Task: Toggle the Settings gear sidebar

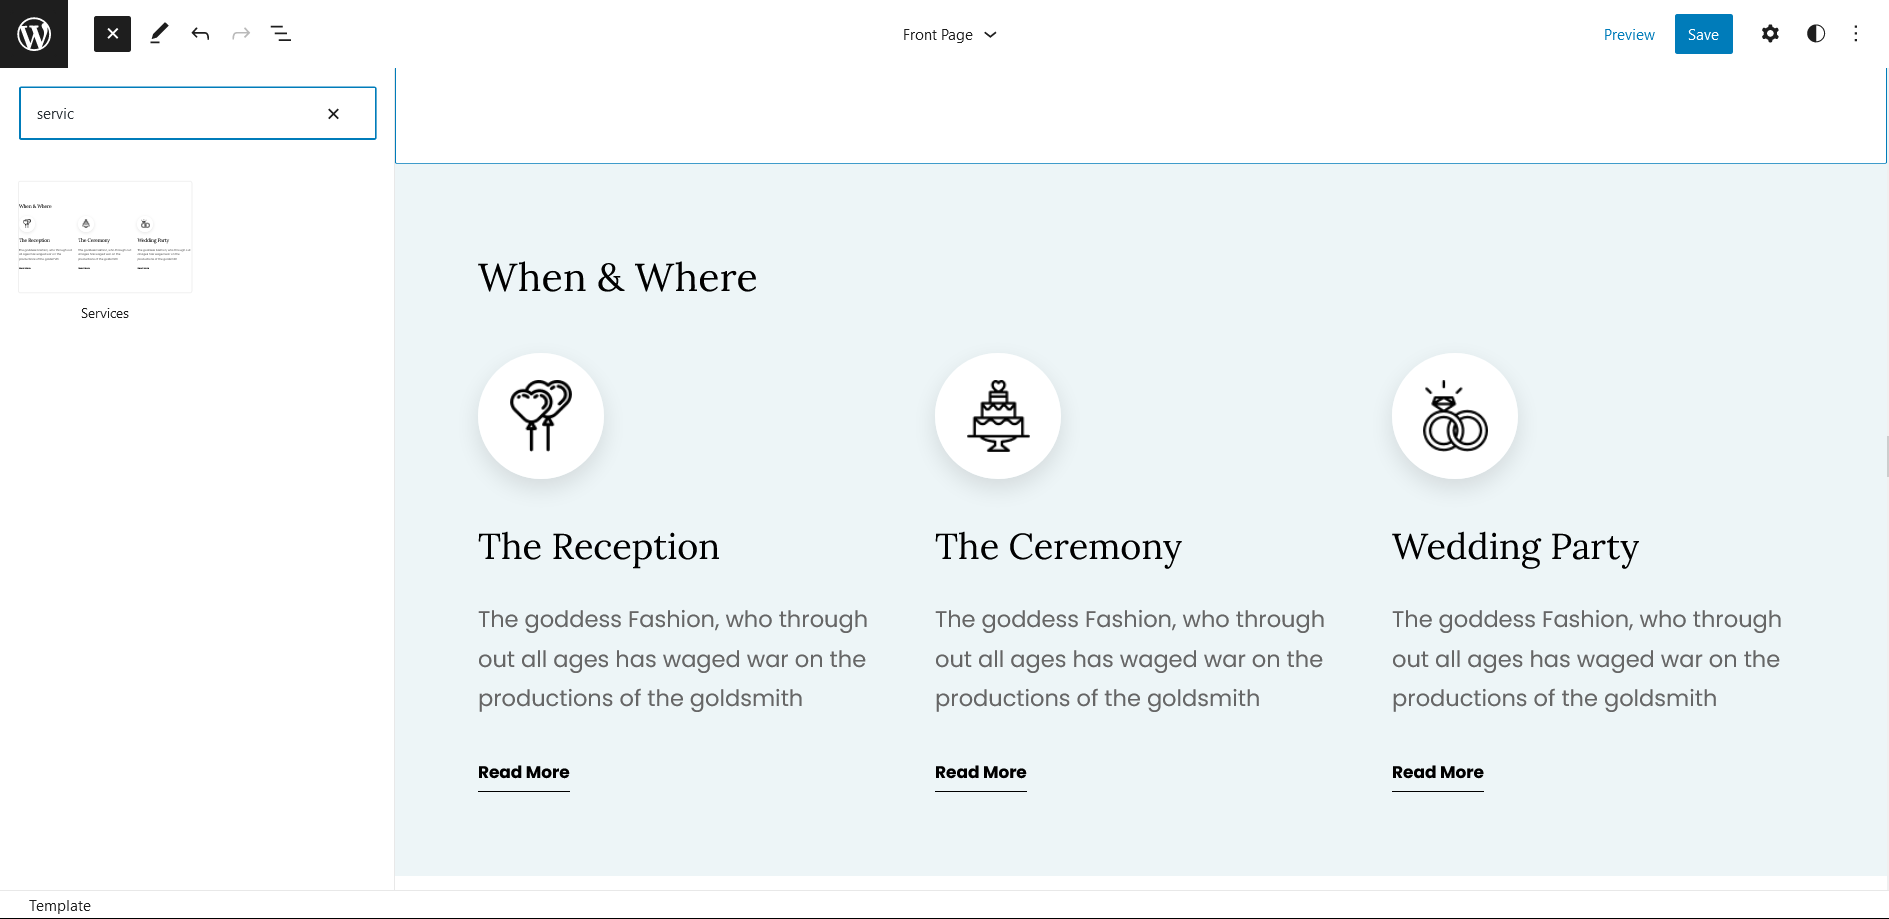Action: 1770,34
